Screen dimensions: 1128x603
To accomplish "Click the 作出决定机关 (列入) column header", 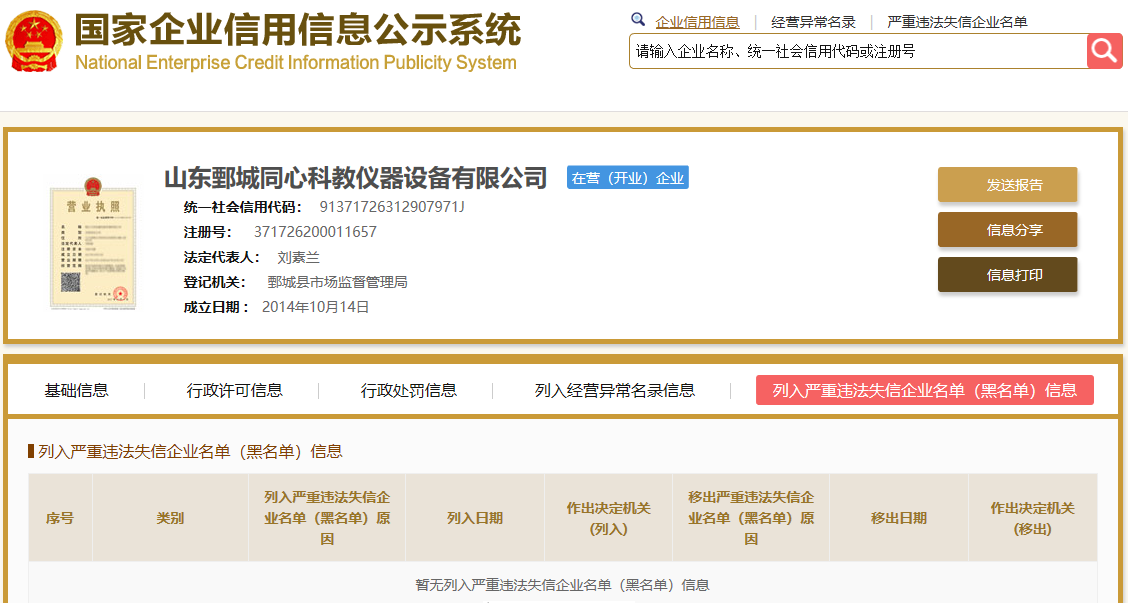I will click(609, 518).
